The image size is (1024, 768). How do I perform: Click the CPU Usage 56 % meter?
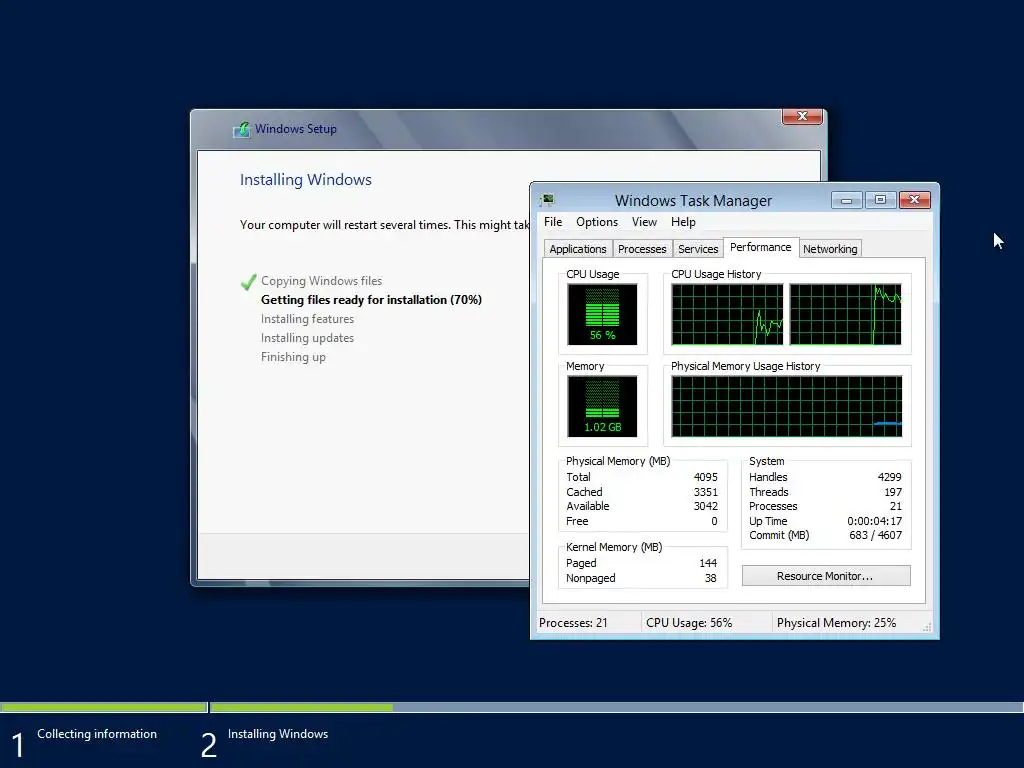tap(602, 314)
